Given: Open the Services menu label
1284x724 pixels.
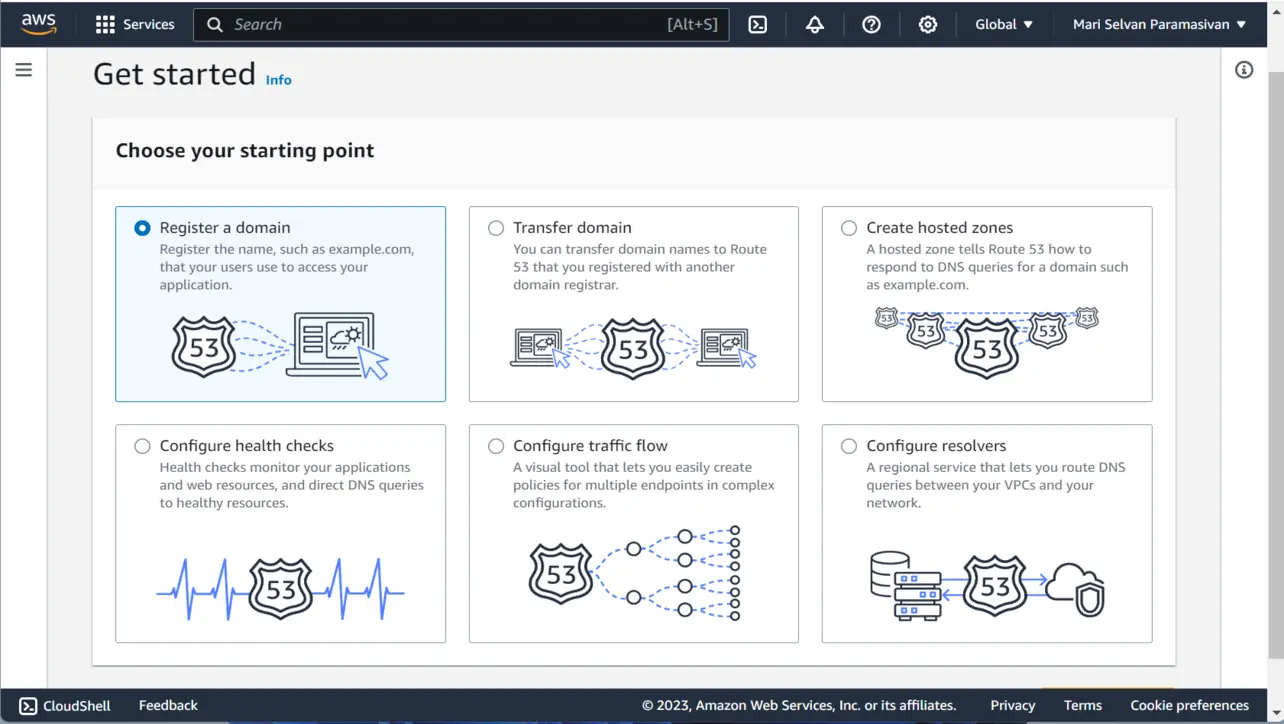Looking at the screenshot, I should point(149,24).
